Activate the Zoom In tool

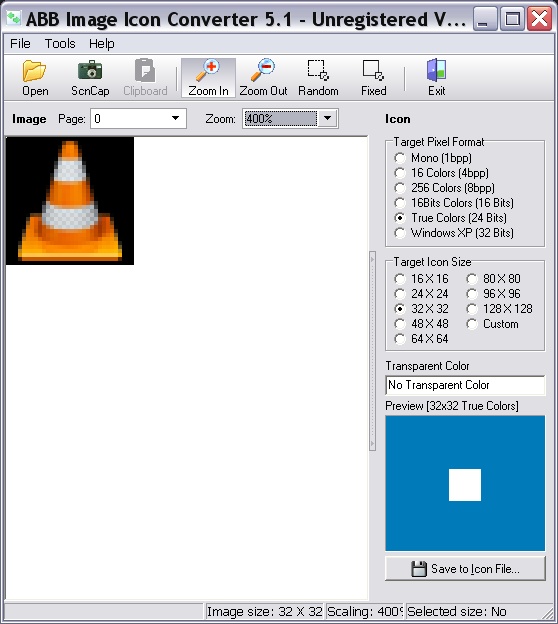[208, 78]
